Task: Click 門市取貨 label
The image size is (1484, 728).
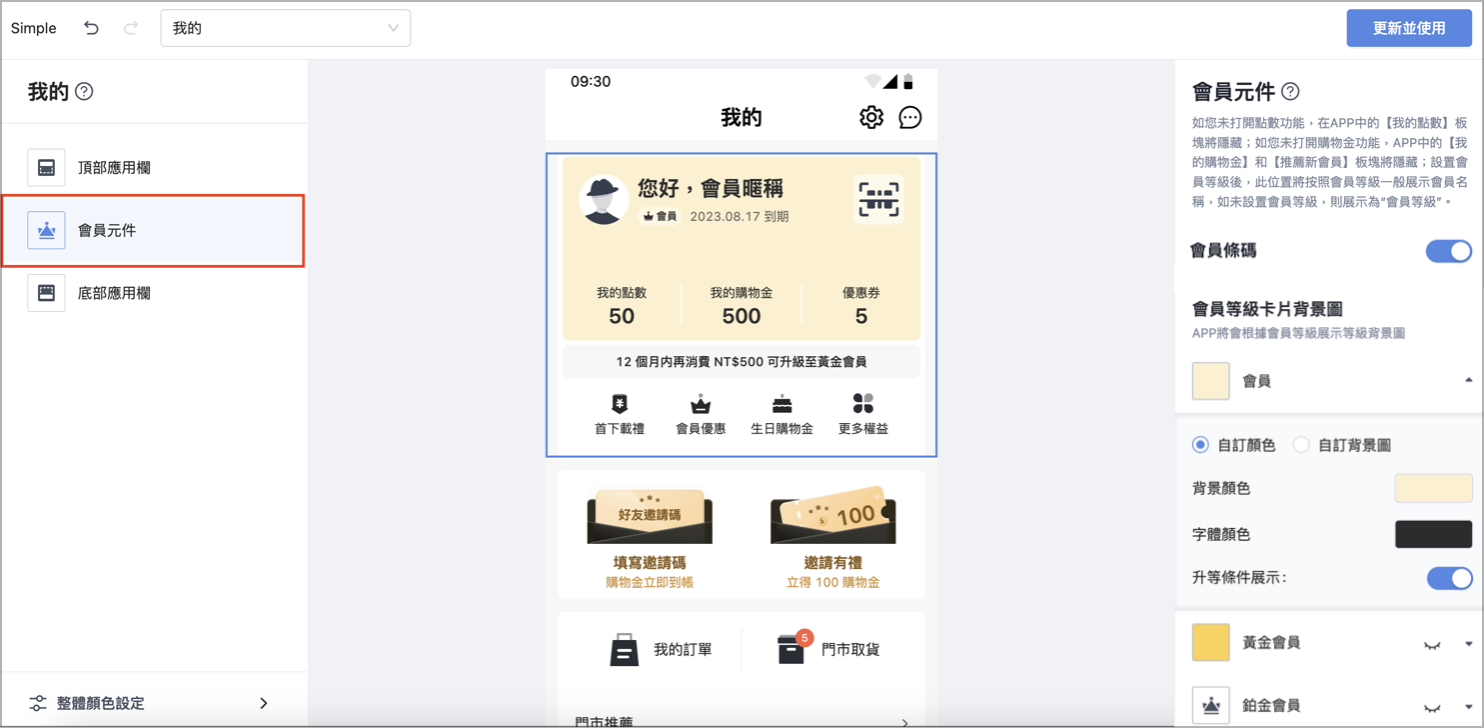Action: click(x=850, y=650)
